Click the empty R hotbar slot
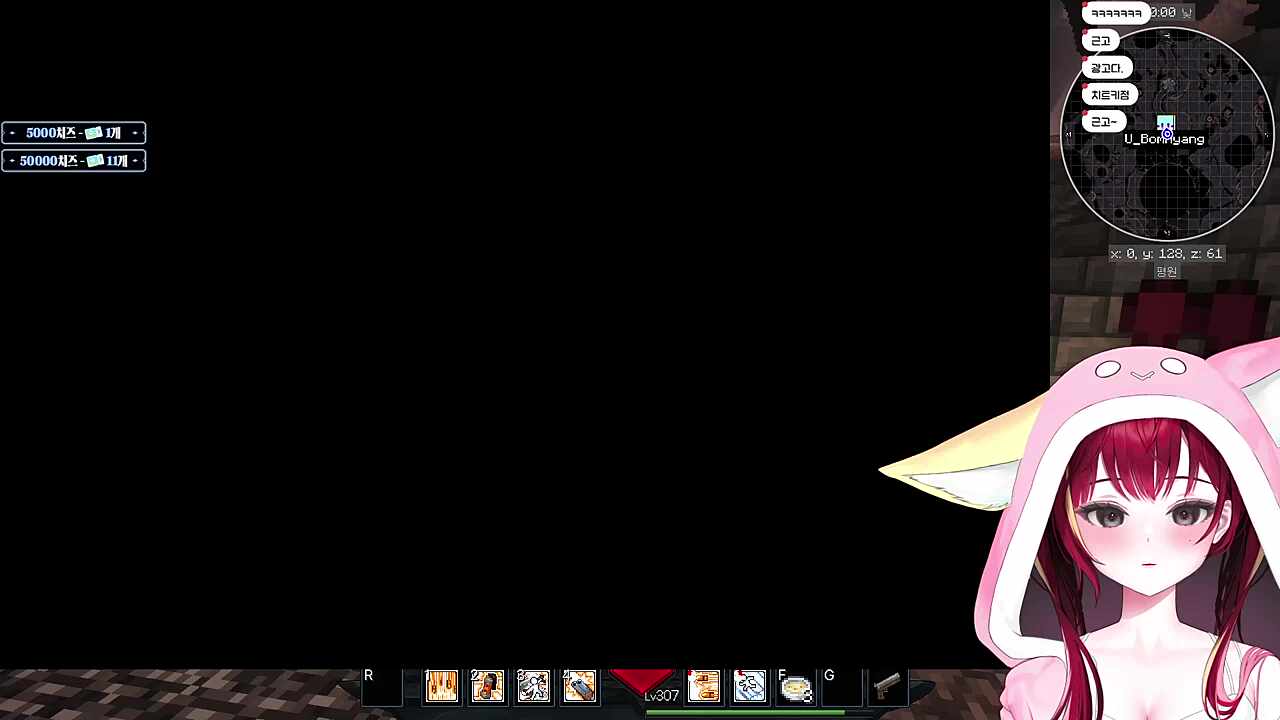The image size is (1280, 720). [x=382, y=687]
